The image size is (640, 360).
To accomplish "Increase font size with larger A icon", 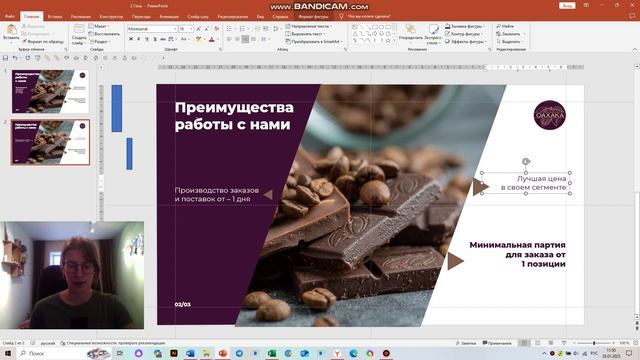I will 198,29.
